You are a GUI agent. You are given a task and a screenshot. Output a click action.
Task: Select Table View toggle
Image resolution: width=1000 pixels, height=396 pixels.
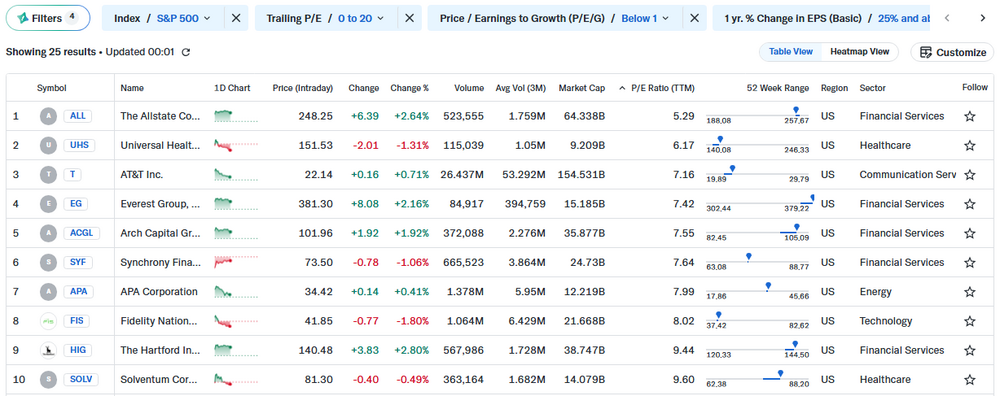pos(790,52)
